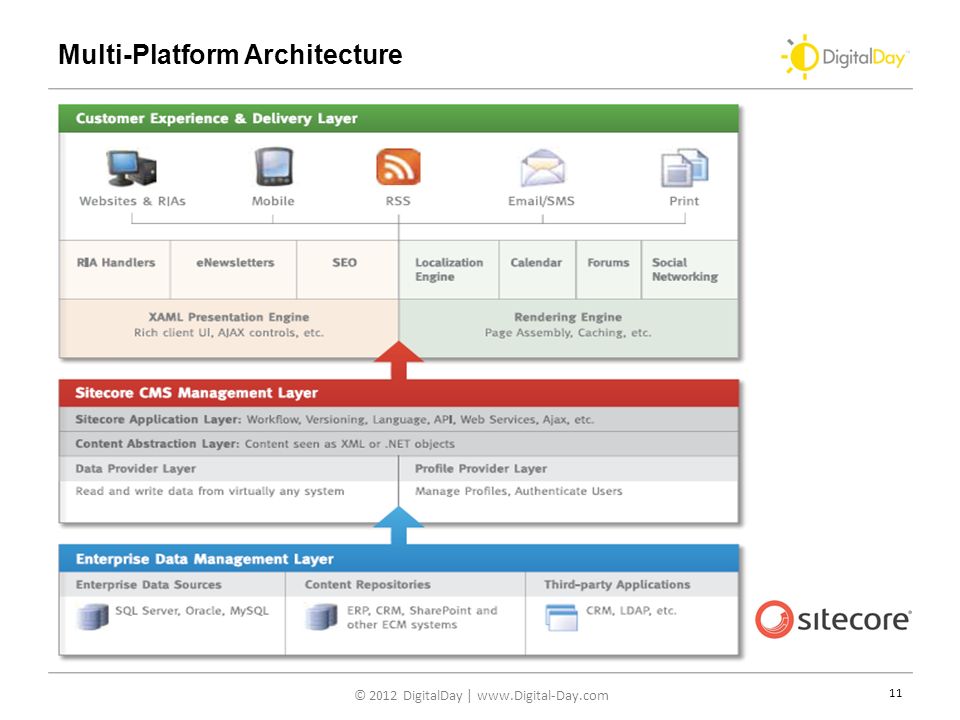Screen dimensions: 960x720
Task: Click the Print label
Action: tap(684, 201)
